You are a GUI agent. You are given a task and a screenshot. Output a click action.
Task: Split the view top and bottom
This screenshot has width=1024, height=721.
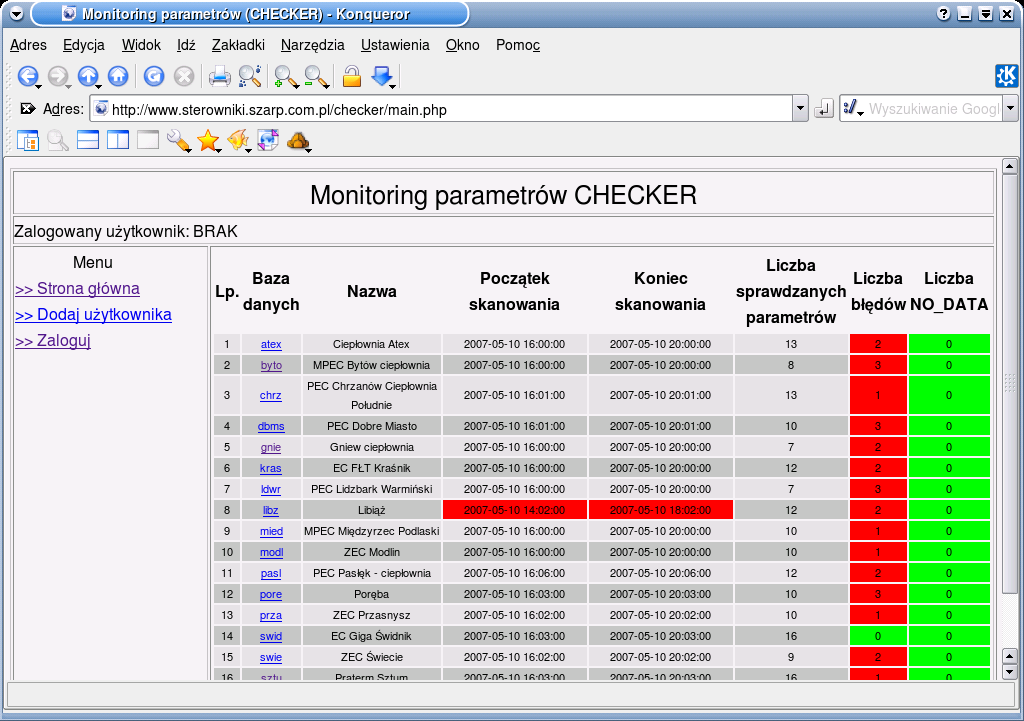click(x=88, y=140)
